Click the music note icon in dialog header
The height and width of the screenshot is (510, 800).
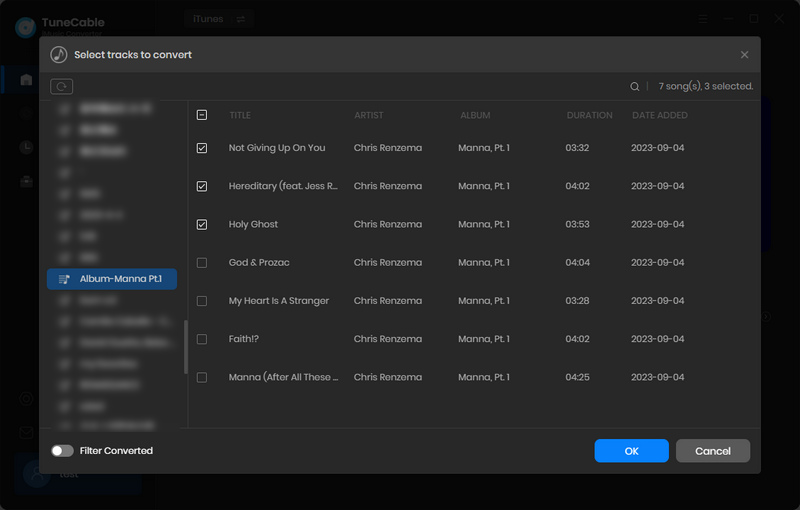pos(59,55)
